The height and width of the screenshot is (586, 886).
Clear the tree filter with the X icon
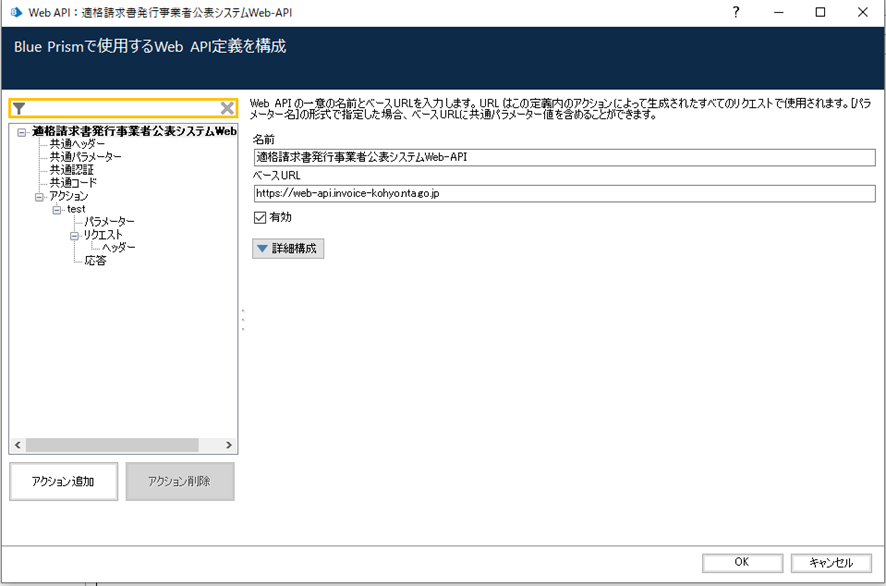click(x=227, y=108)
